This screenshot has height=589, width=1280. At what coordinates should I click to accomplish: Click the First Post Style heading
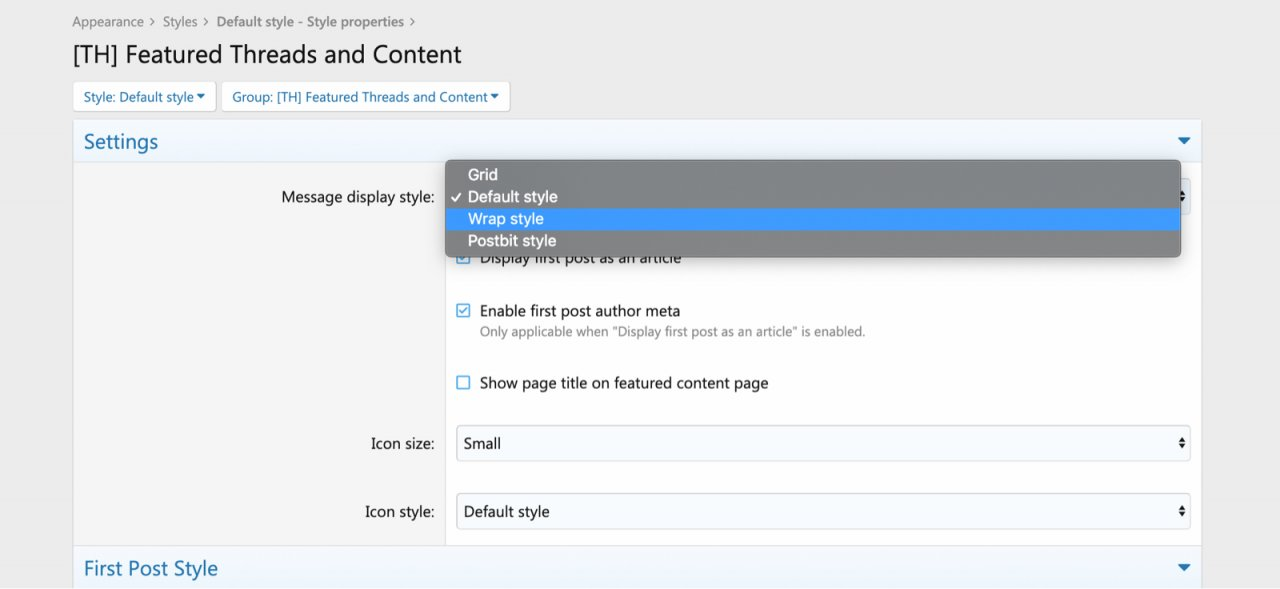point(151,568)
